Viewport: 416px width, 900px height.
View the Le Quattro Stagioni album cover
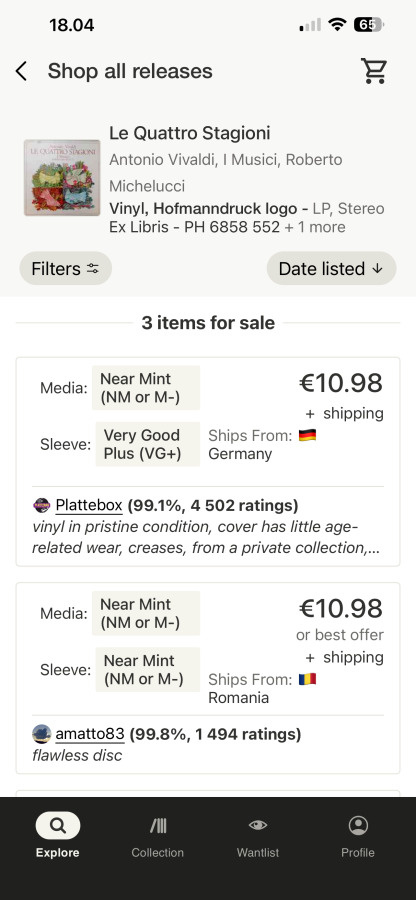click(62, 177)
